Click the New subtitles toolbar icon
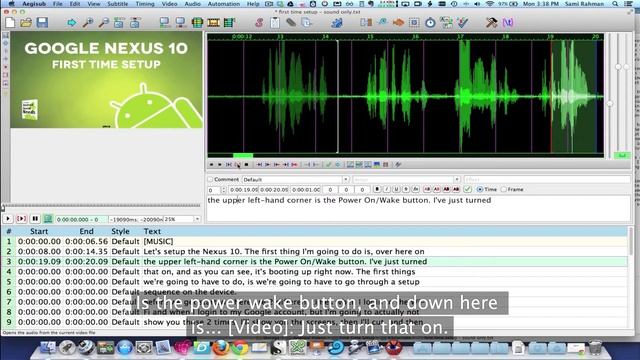Viewport: 640px width, 360px height. (x=10, y=22)
